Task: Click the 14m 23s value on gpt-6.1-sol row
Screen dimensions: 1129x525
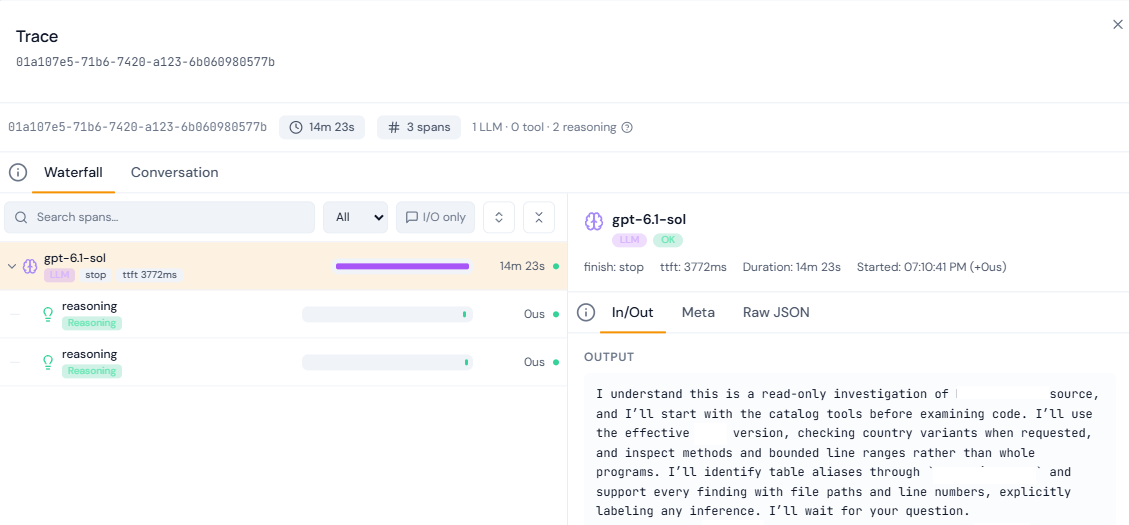Action: 522,266
